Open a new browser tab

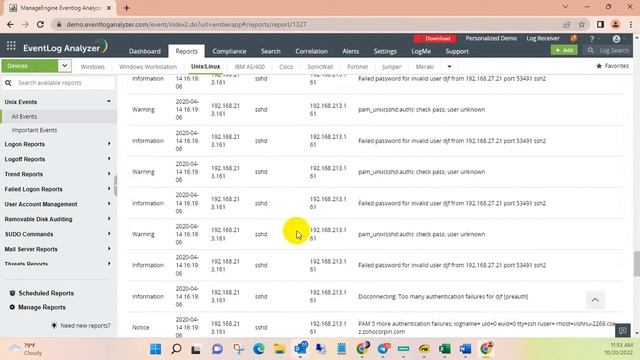(127, 8)
